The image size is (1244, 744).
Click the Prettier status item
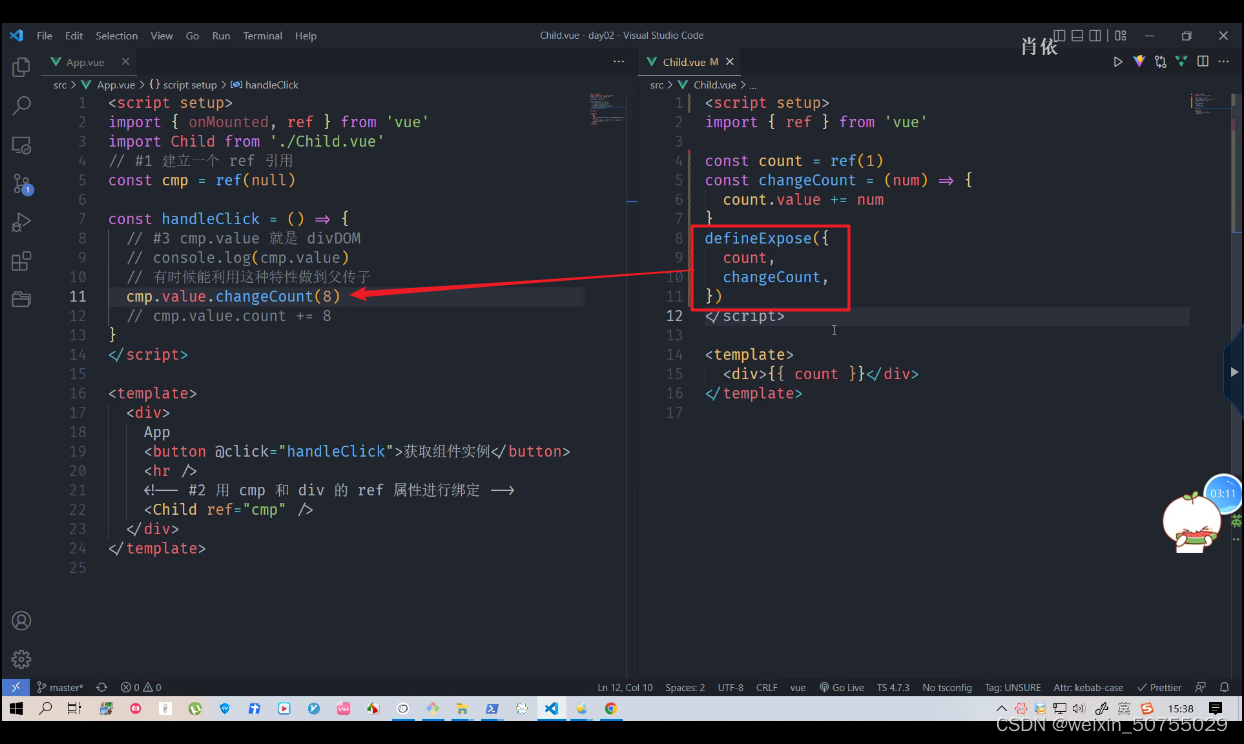(x=1159, y=687)
